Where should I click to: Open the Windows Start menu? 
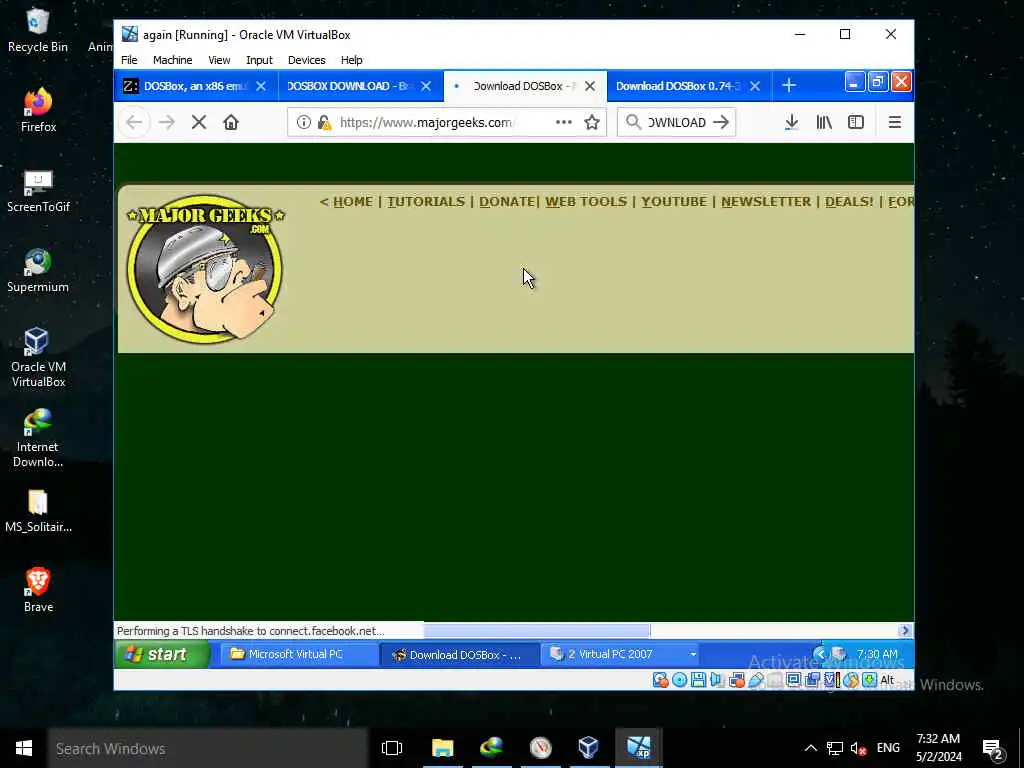coord(24,748)
